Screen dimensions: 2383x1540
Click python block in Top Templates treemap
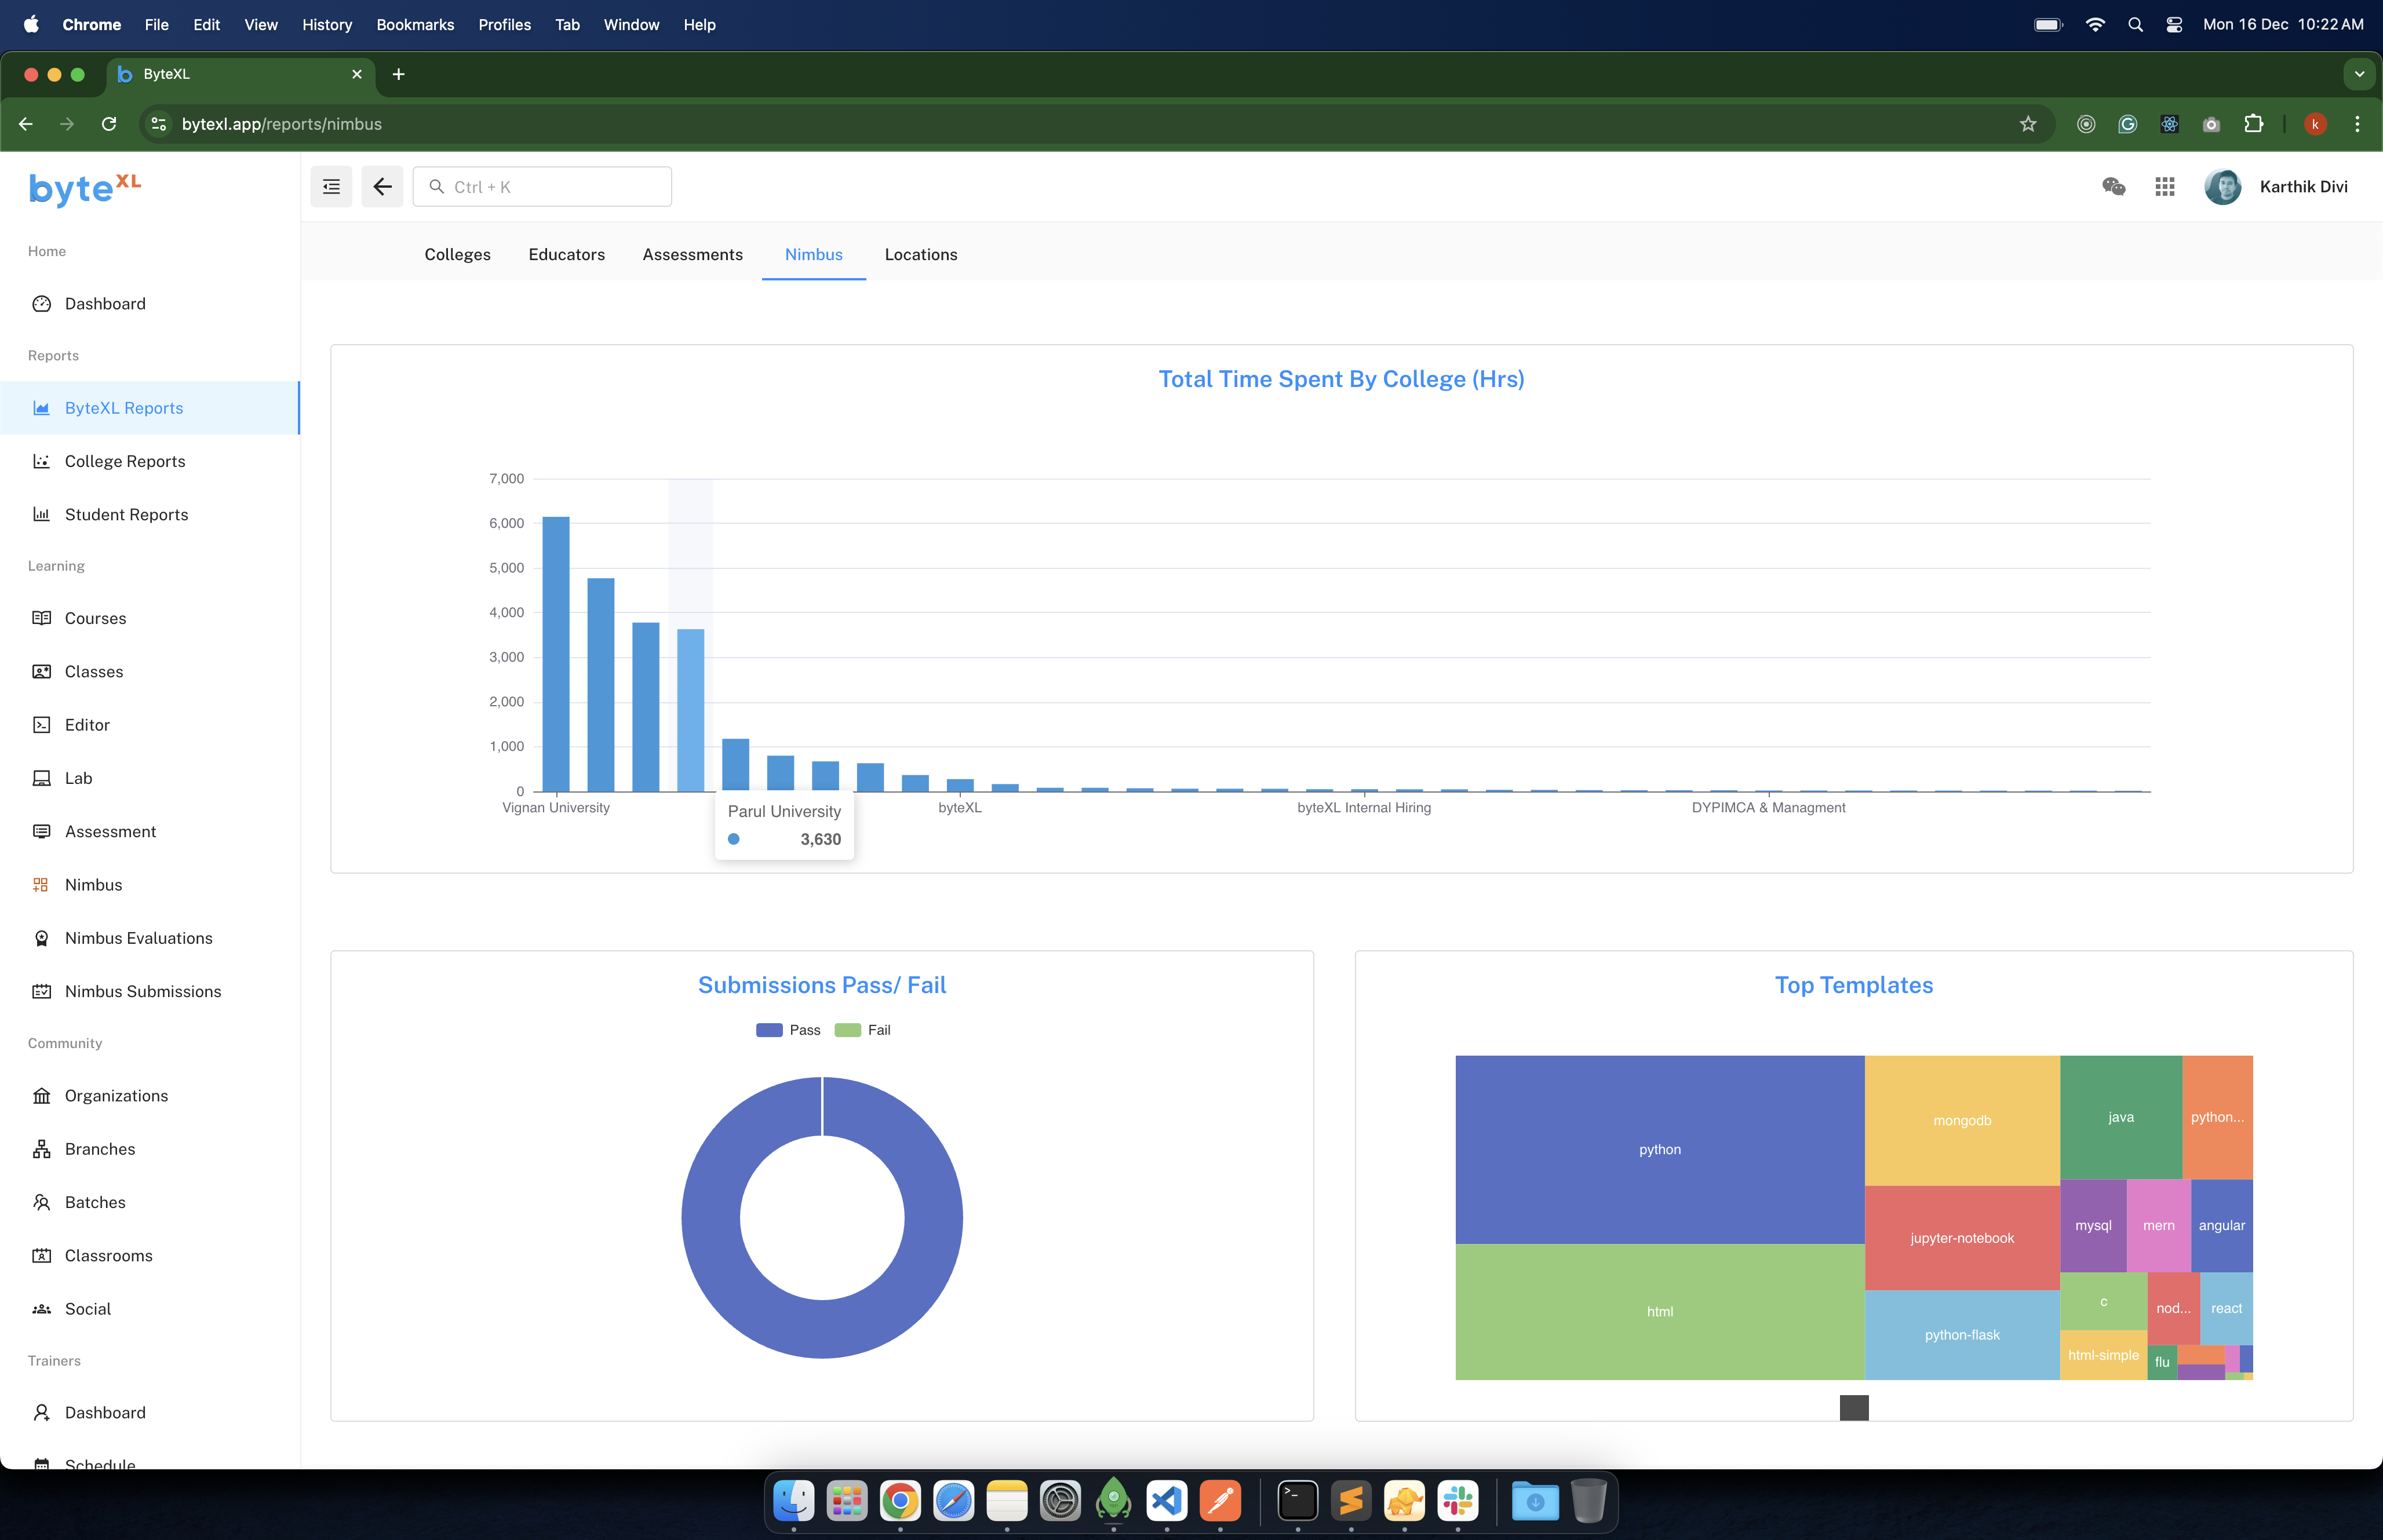pyautogui.click(x=1659, y=1149)
